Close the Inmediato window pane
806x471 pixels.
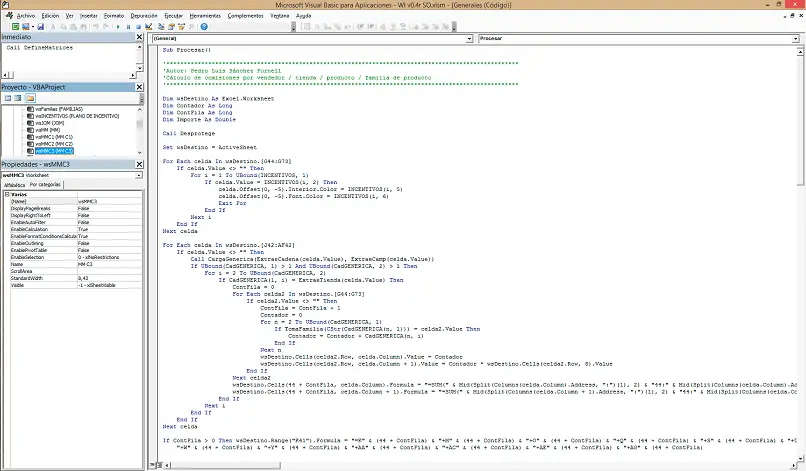[x=140, y=38]
